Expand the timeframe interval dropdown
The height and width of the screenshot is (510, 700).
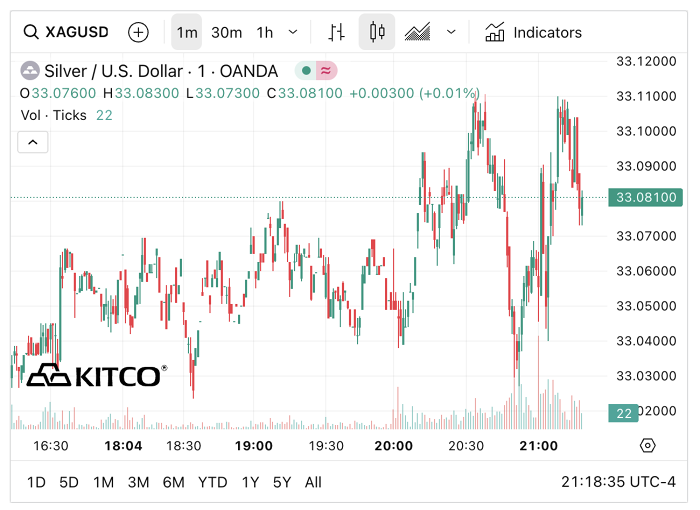coord(293,32)
